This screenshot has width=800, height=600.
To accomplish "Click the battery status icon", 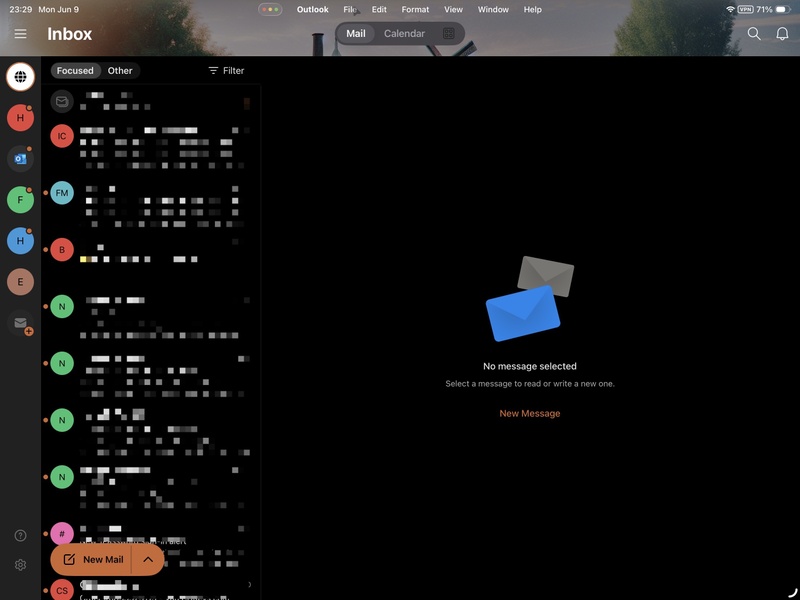I will coord(783,9).
